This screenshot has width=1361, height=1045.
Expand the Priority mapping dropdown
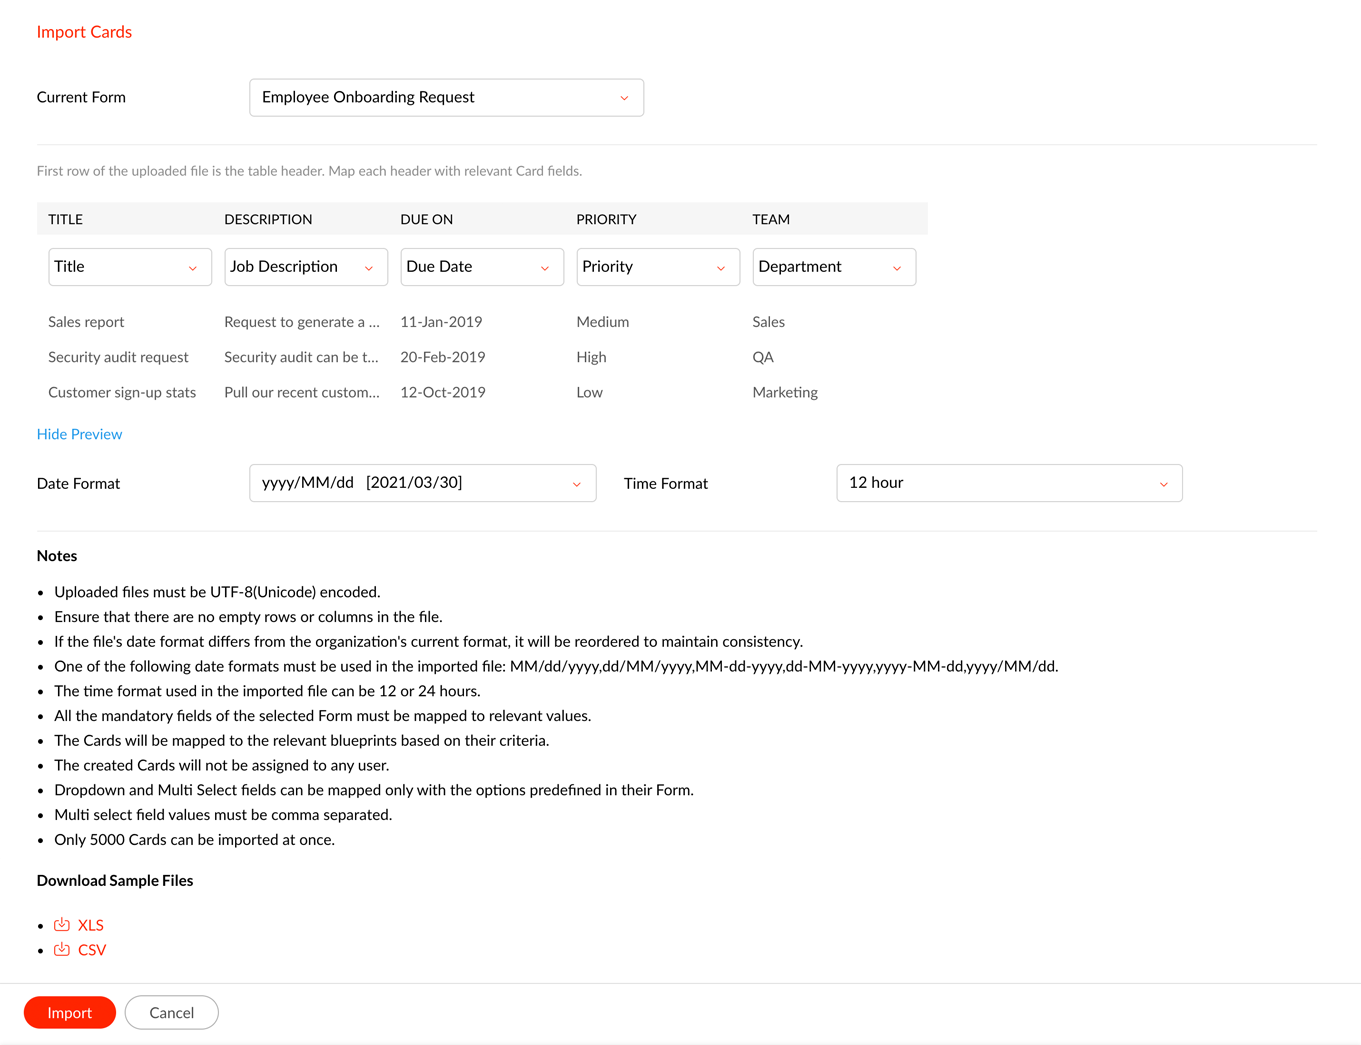point(657,267)
